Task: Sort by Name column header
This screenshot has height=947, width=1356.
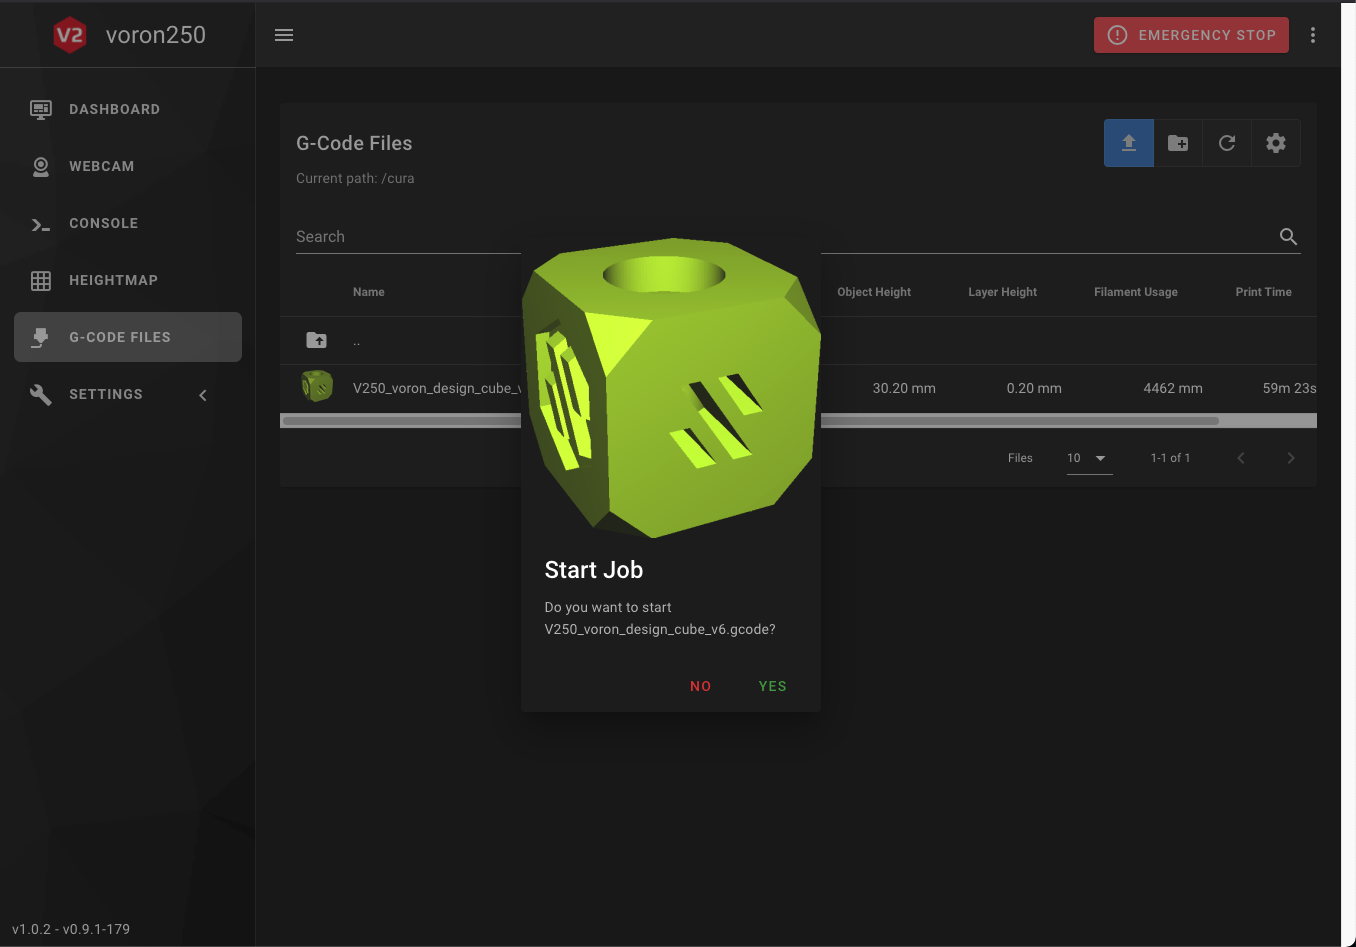Action: [369, 292]
